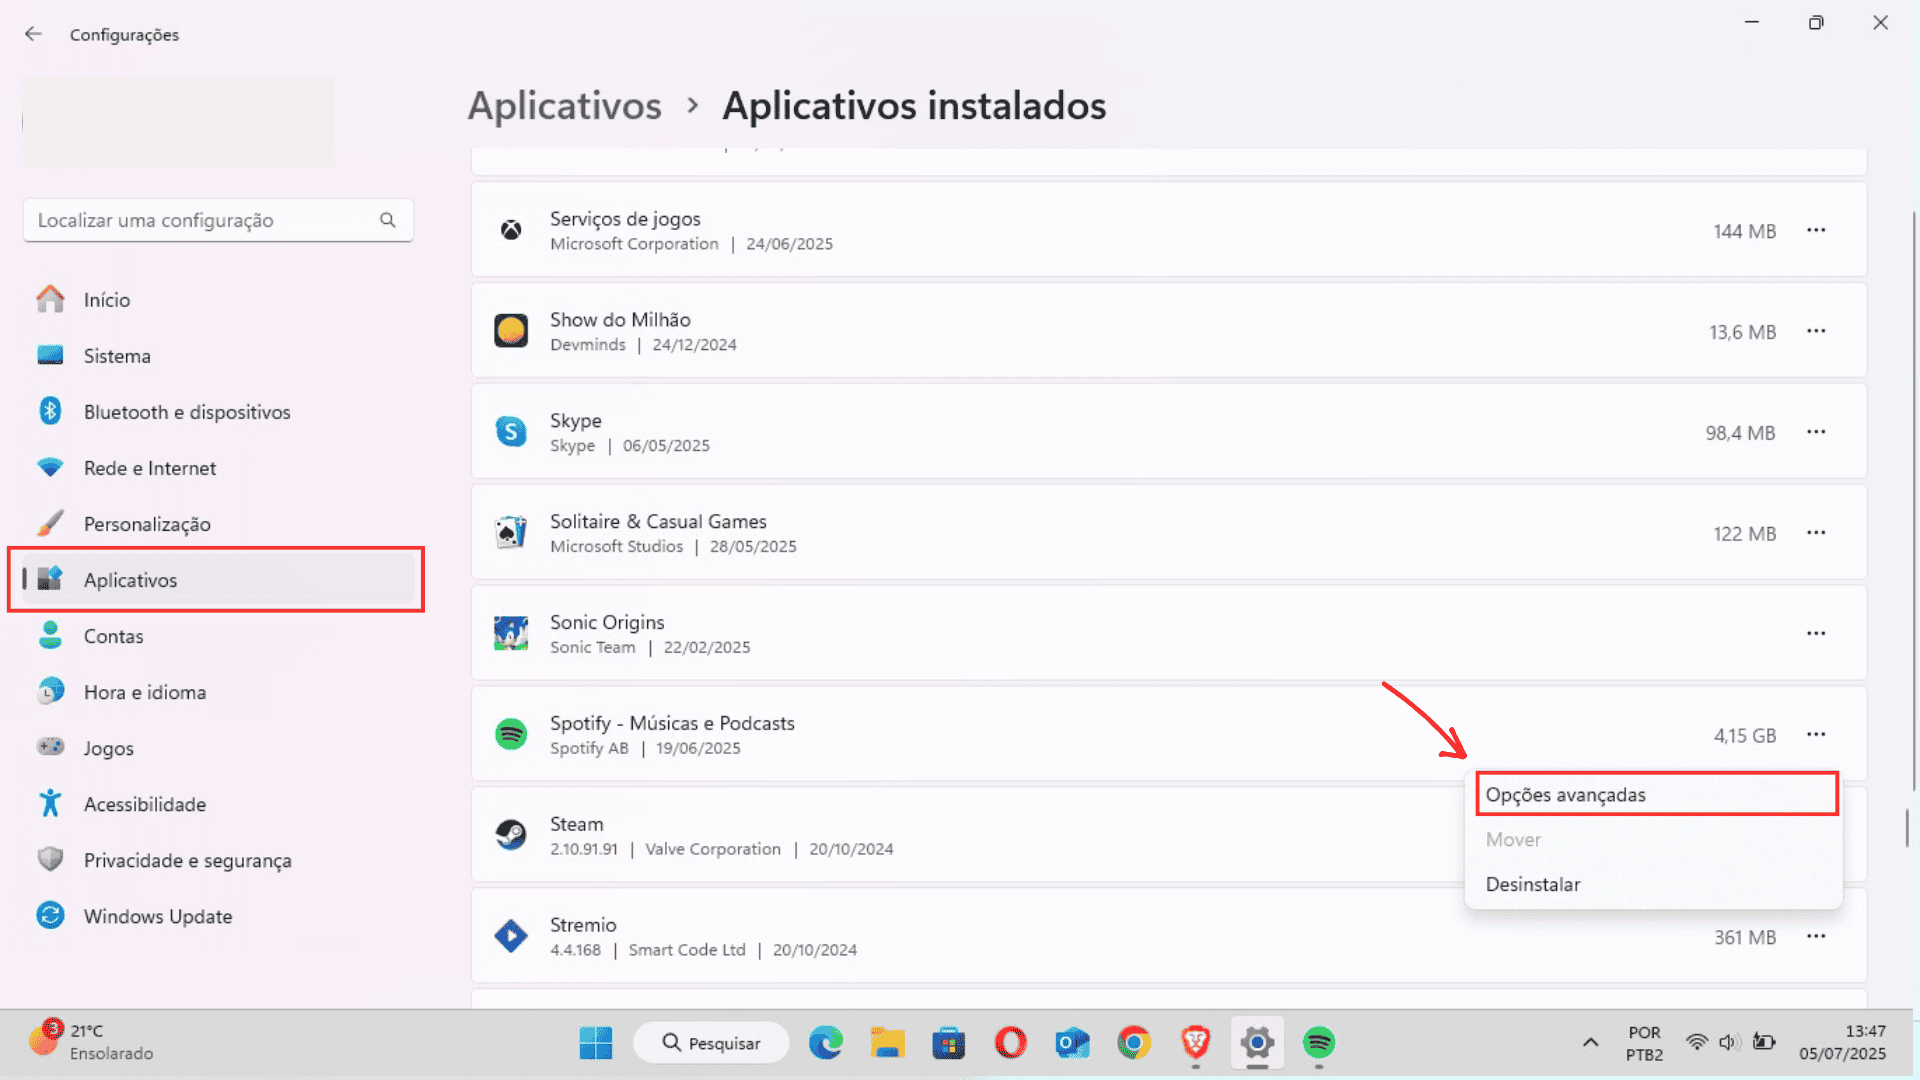
Task: Open Spotify from taskbar
Action: click(x=1319, y=1043)
